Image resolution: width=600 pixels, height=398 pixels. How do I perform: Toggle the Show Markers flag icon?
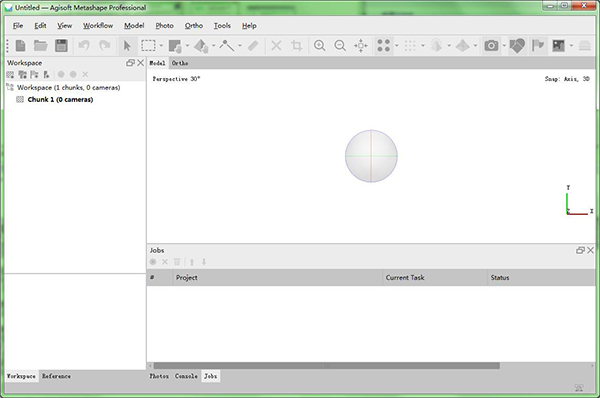tap(538, 46)
